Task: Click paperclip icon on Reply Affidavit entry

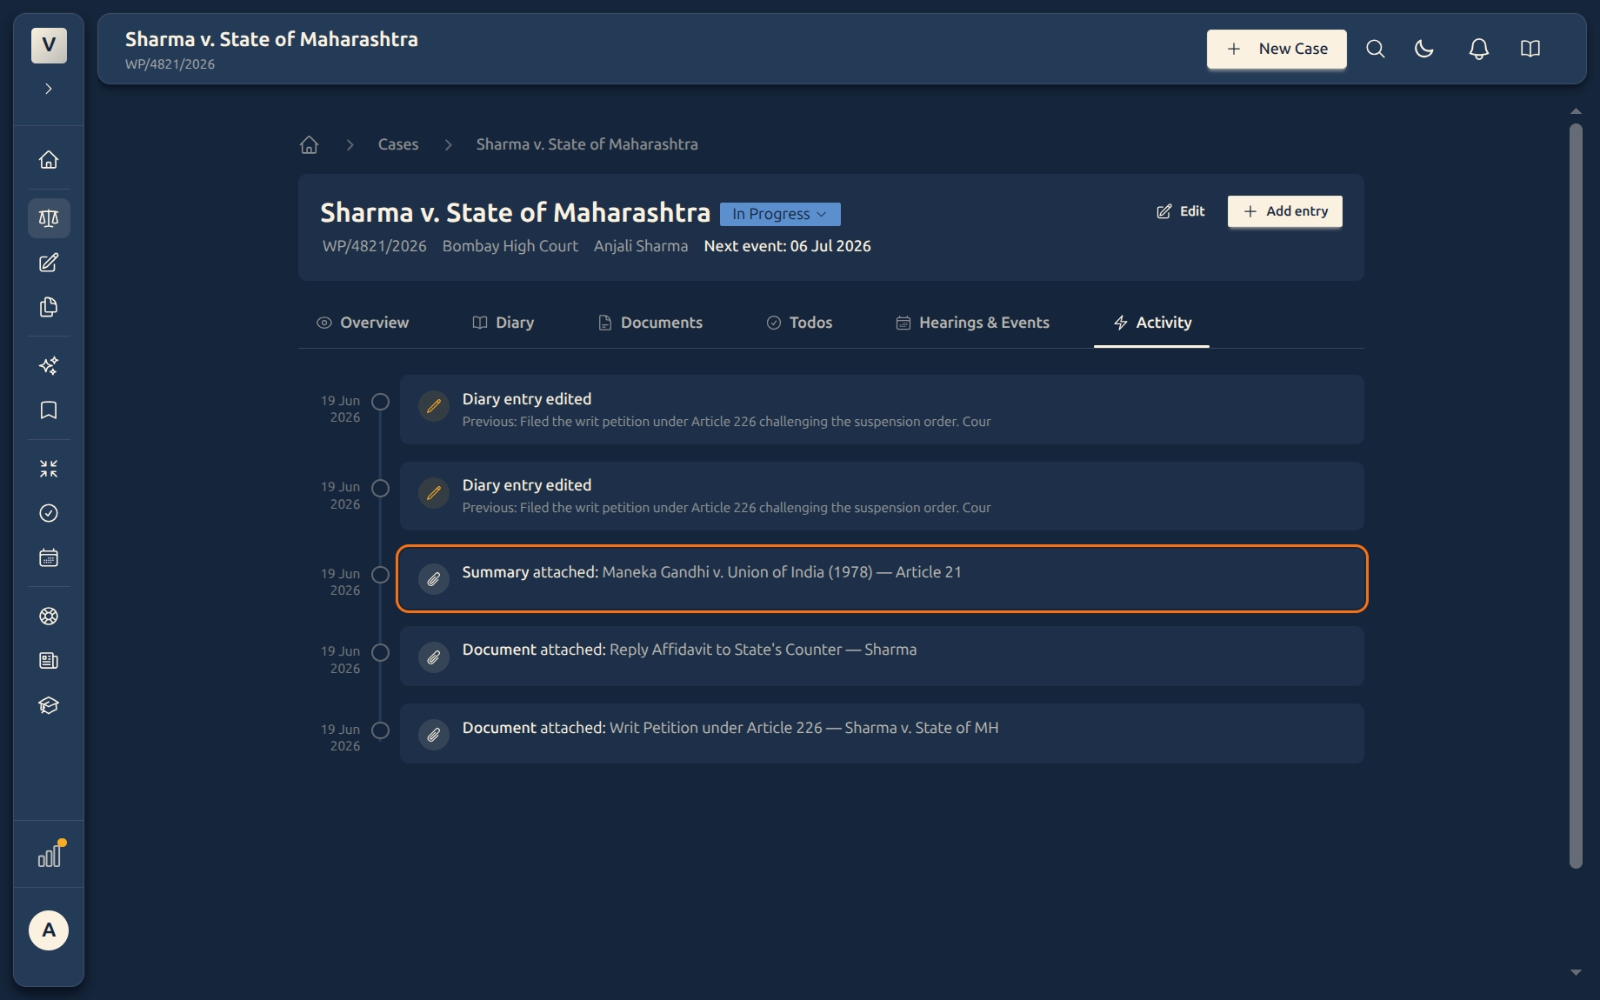Action: click(433, 657)
